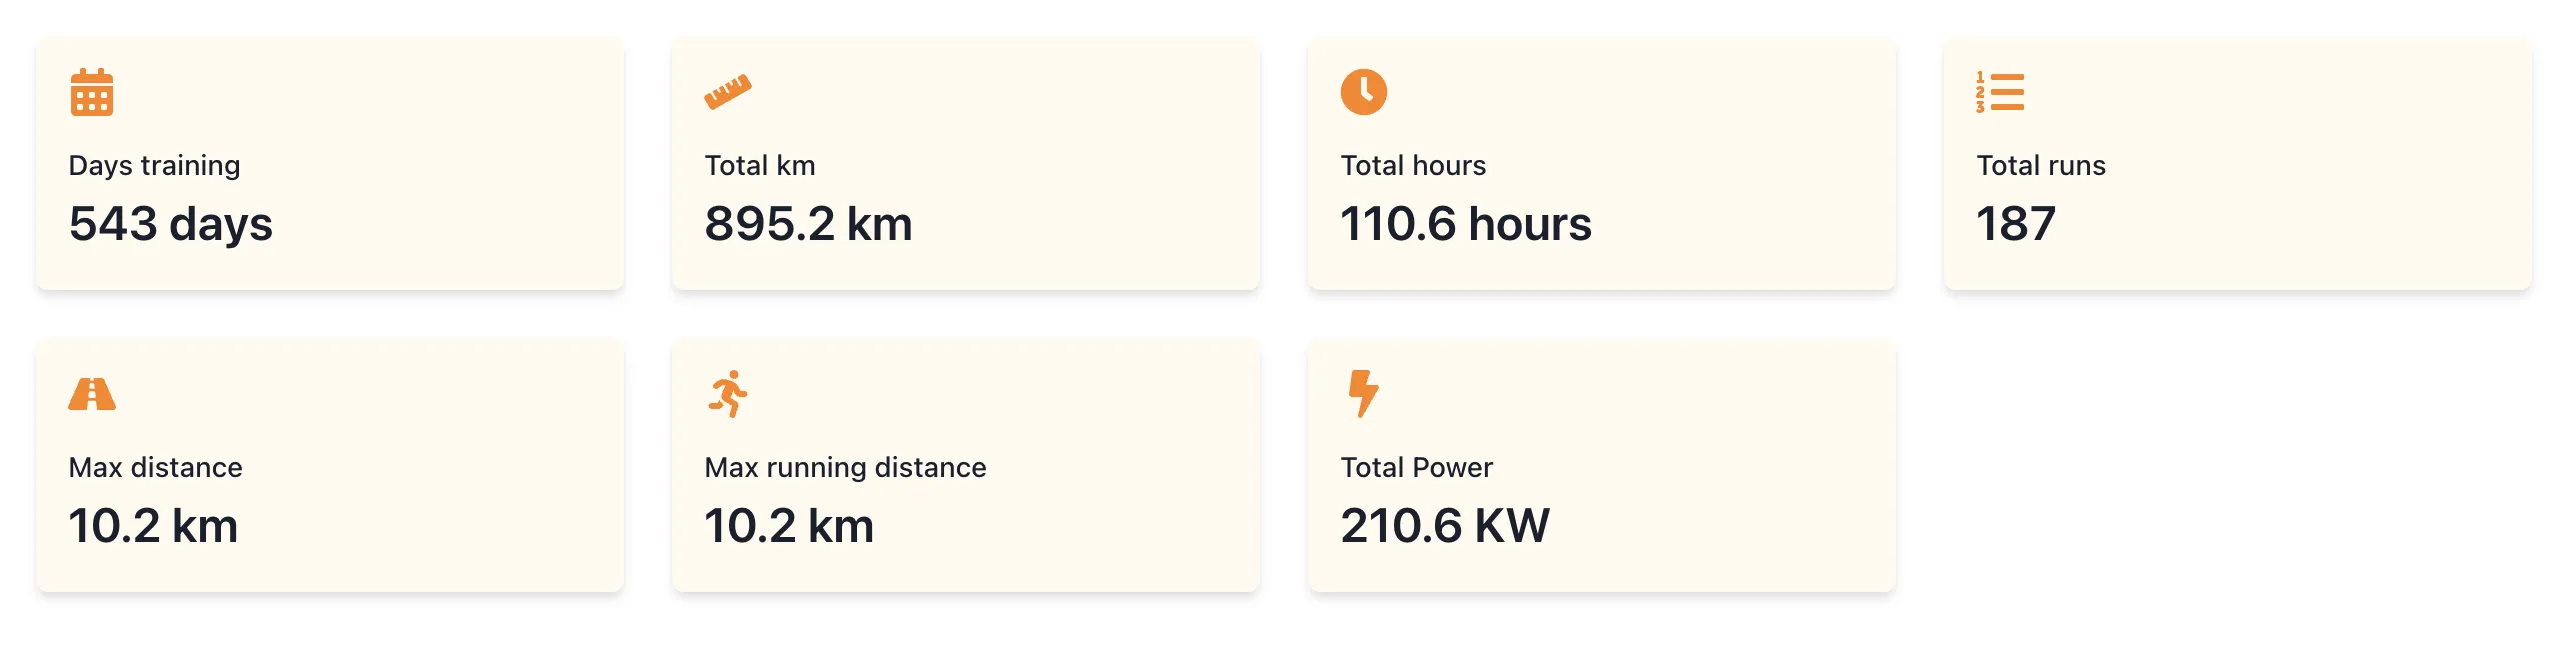2570x650 pixels.
Task: Click the 543 days value
Action: (x=170, y=224)
